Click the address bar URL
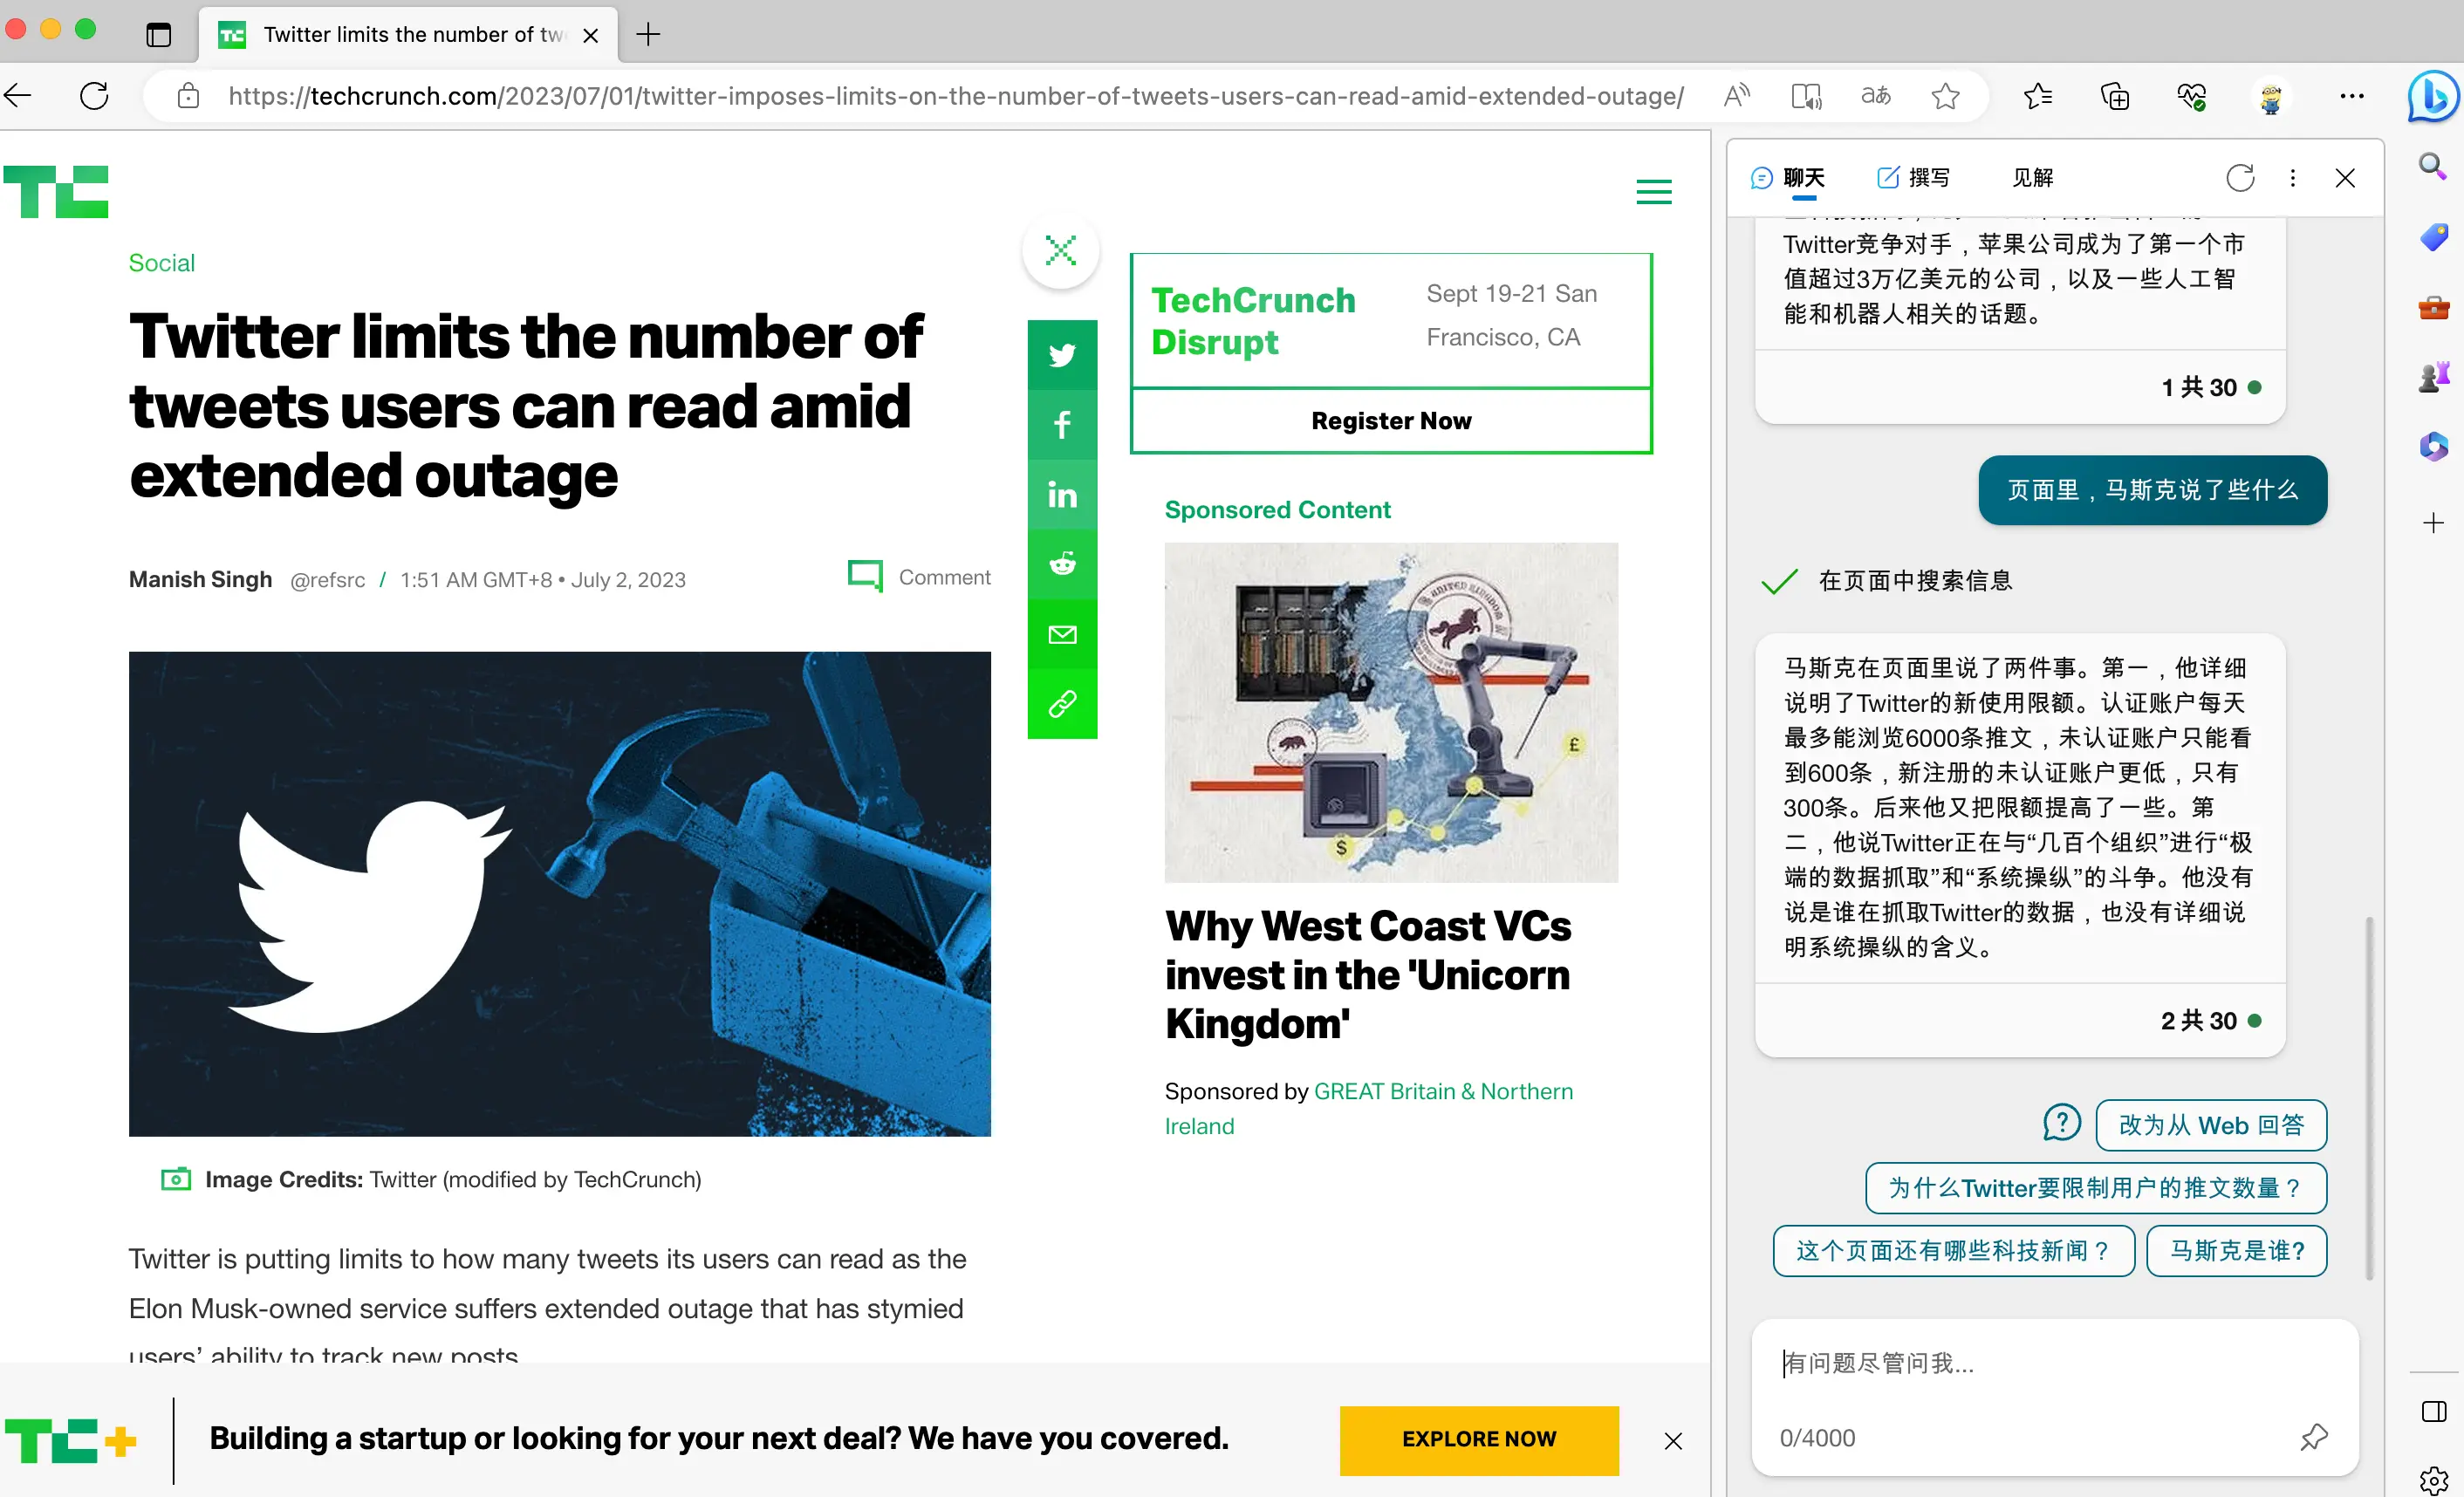Image resolution: width=2464 pixels, height=1497 pixels. [x=956, y=96]
